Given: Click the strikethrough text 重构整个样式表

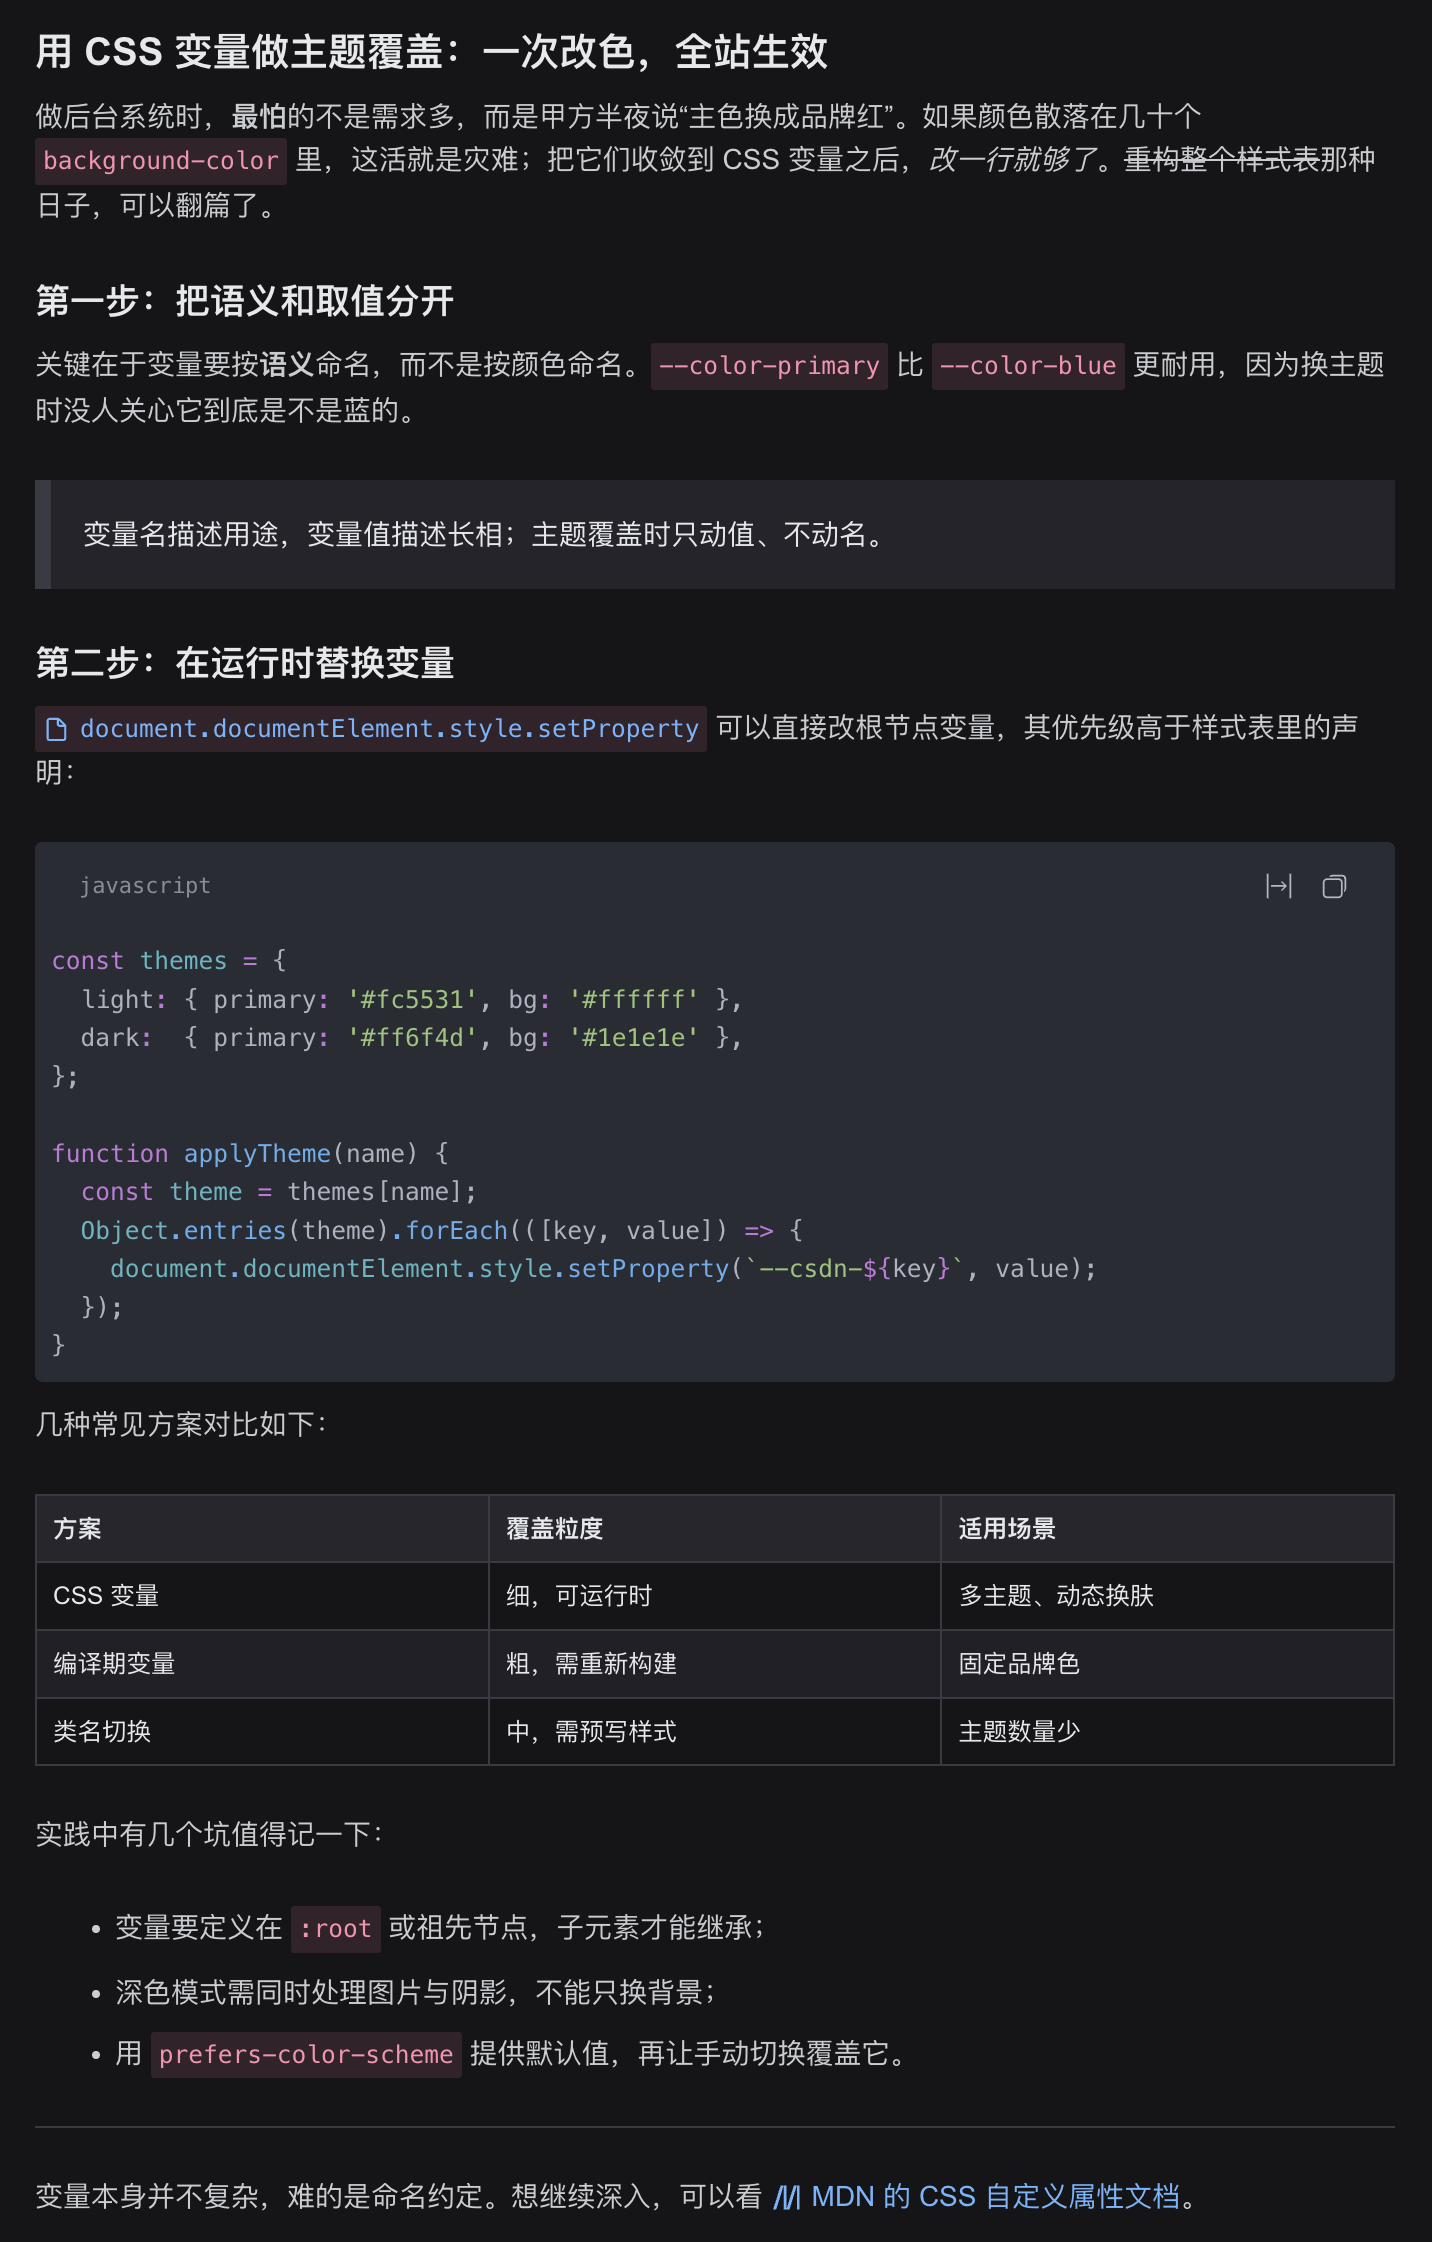Looking at the screenshot, I should click(x=1221, y=160).
